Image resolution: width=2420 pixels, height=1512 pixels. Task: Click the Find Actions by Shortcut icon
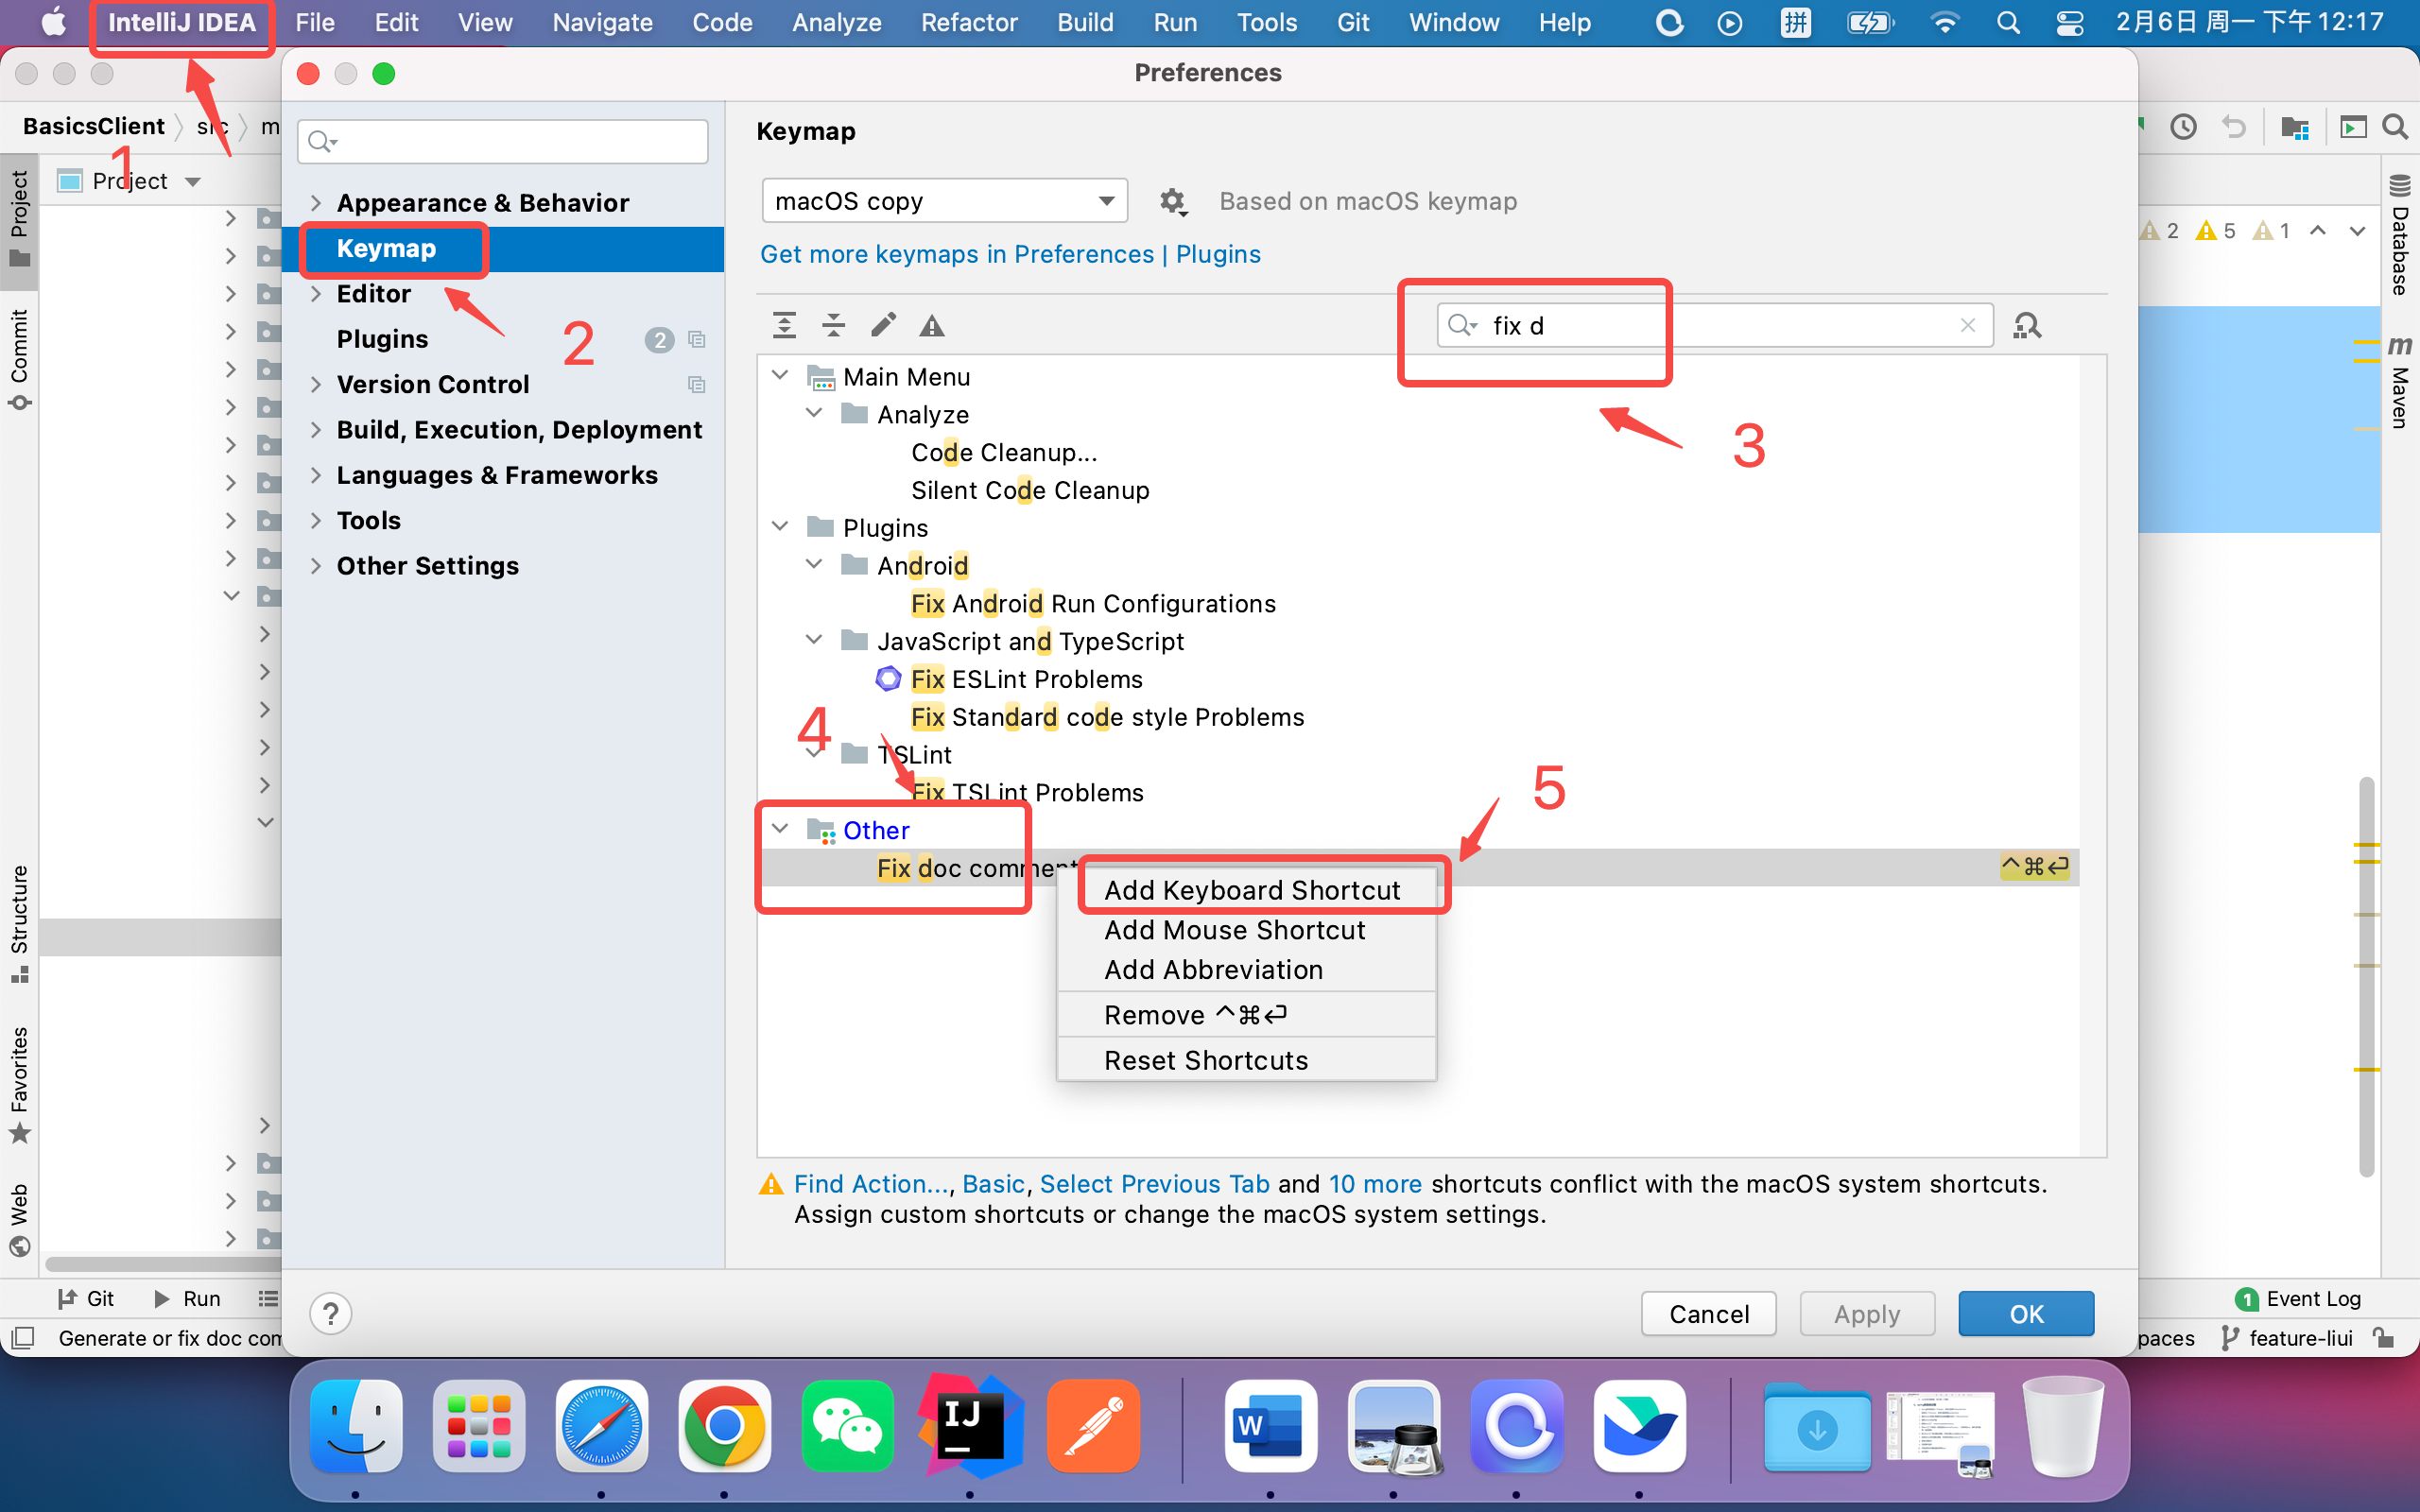(2027, 325)
